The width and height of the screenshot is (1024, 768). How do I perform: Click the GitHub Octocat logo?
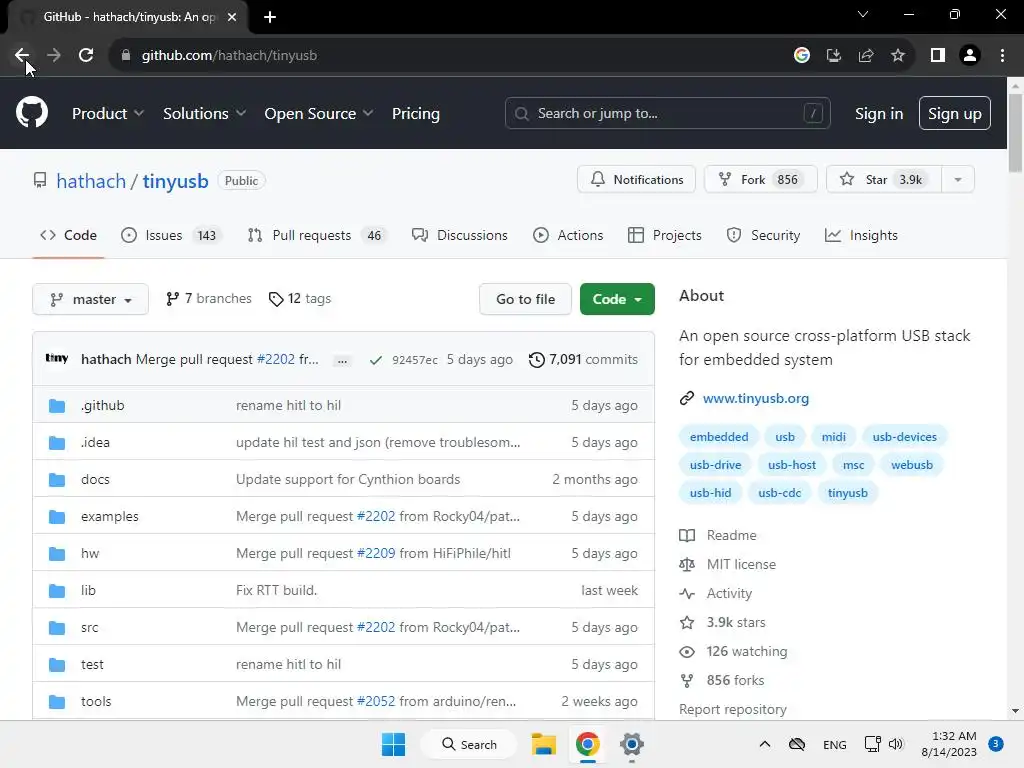[x=32, y=112]
